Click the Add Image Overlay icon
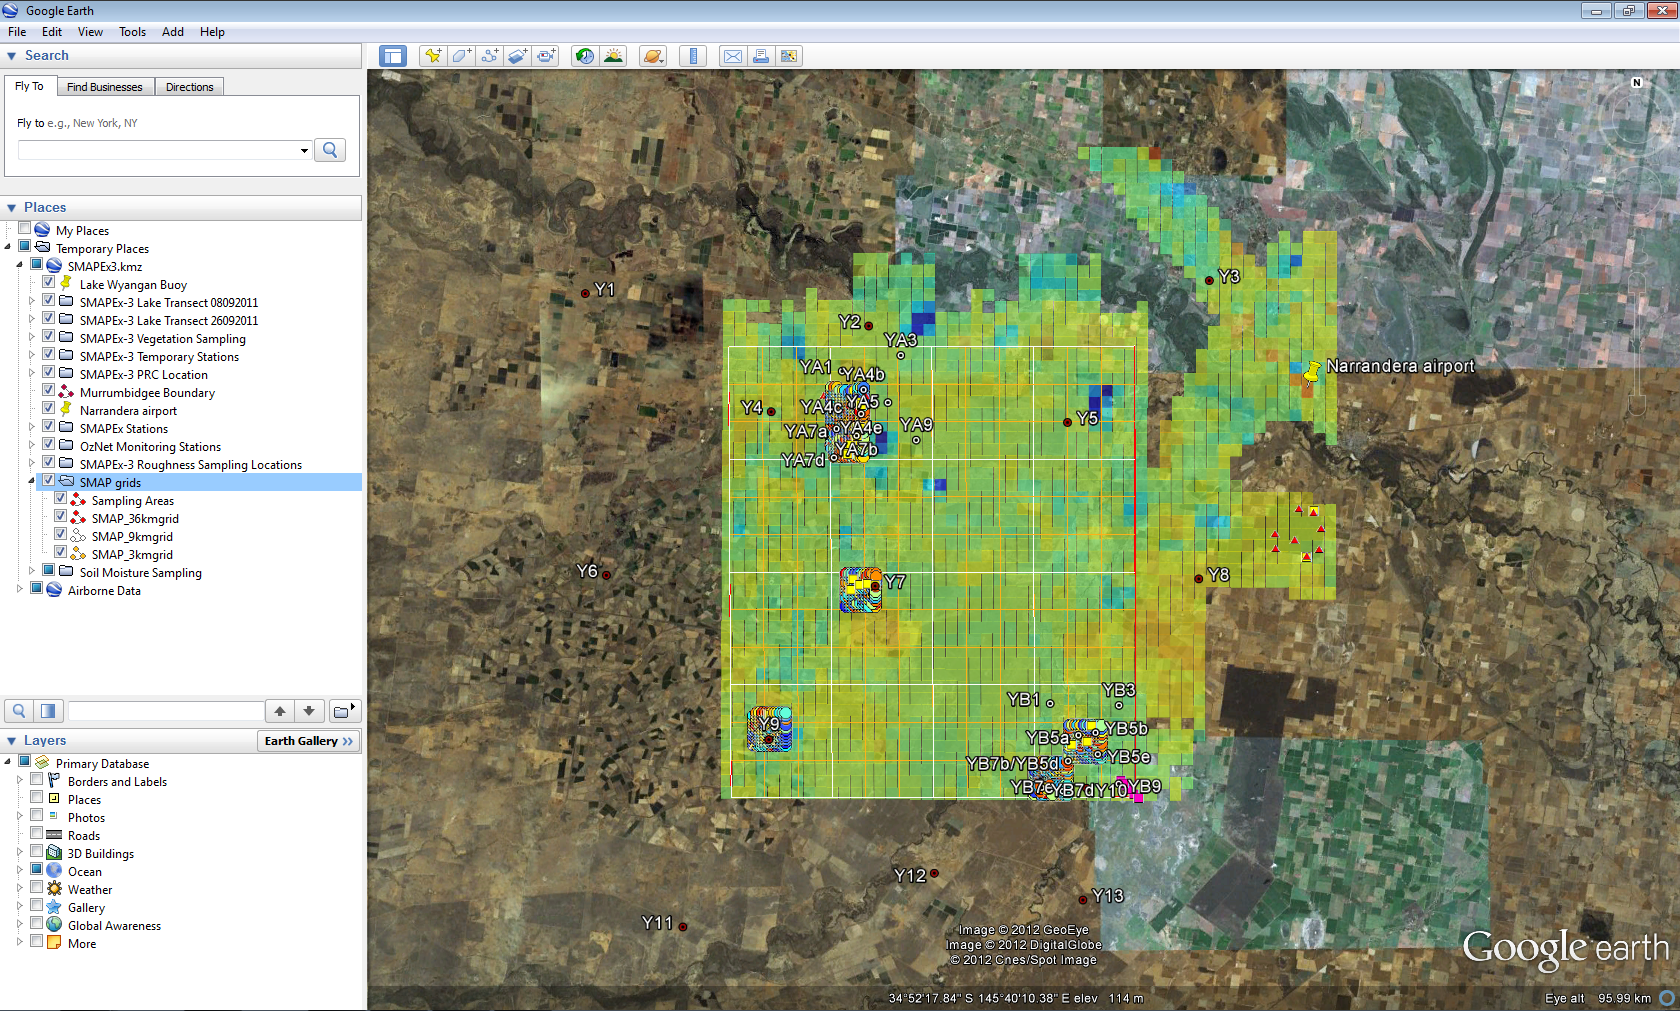The height and width of the screenshot is (1011, 1680). point(517,56)
